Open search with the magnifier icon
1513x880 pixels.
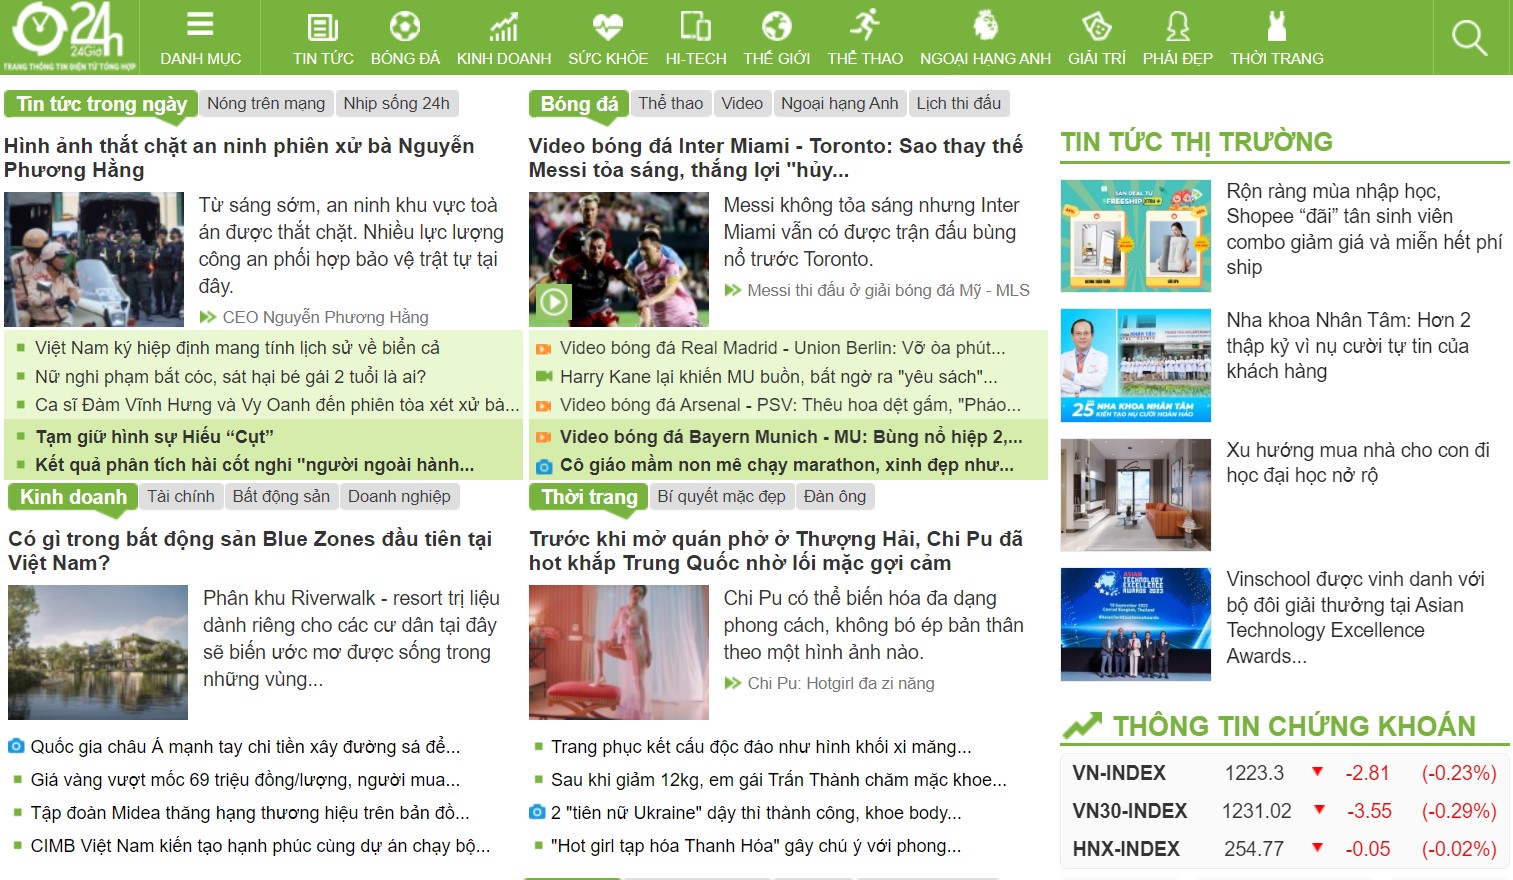point(1469,38)
